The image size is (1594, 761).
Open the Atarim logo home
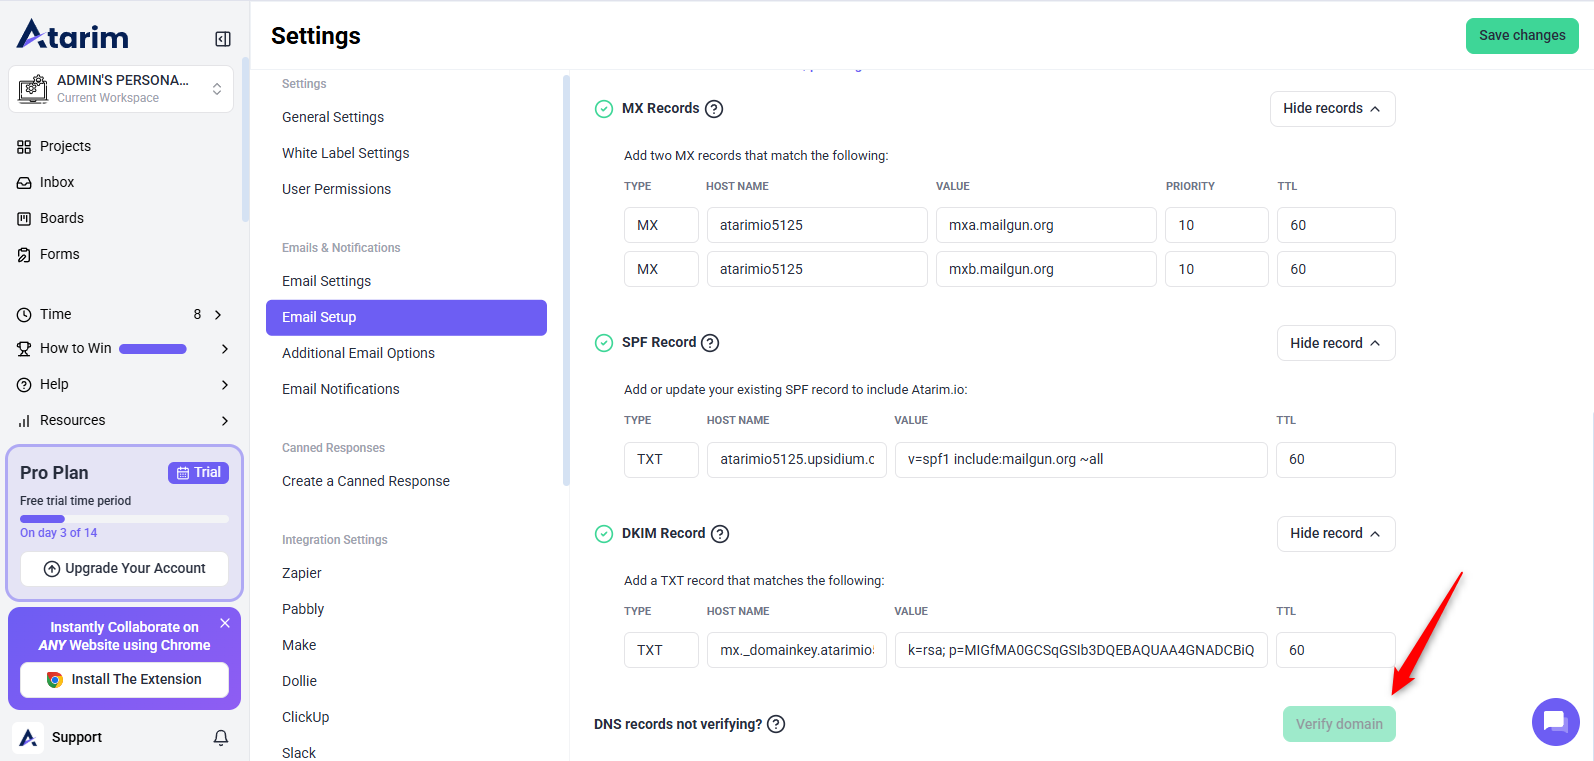click(x=73, y=36)
